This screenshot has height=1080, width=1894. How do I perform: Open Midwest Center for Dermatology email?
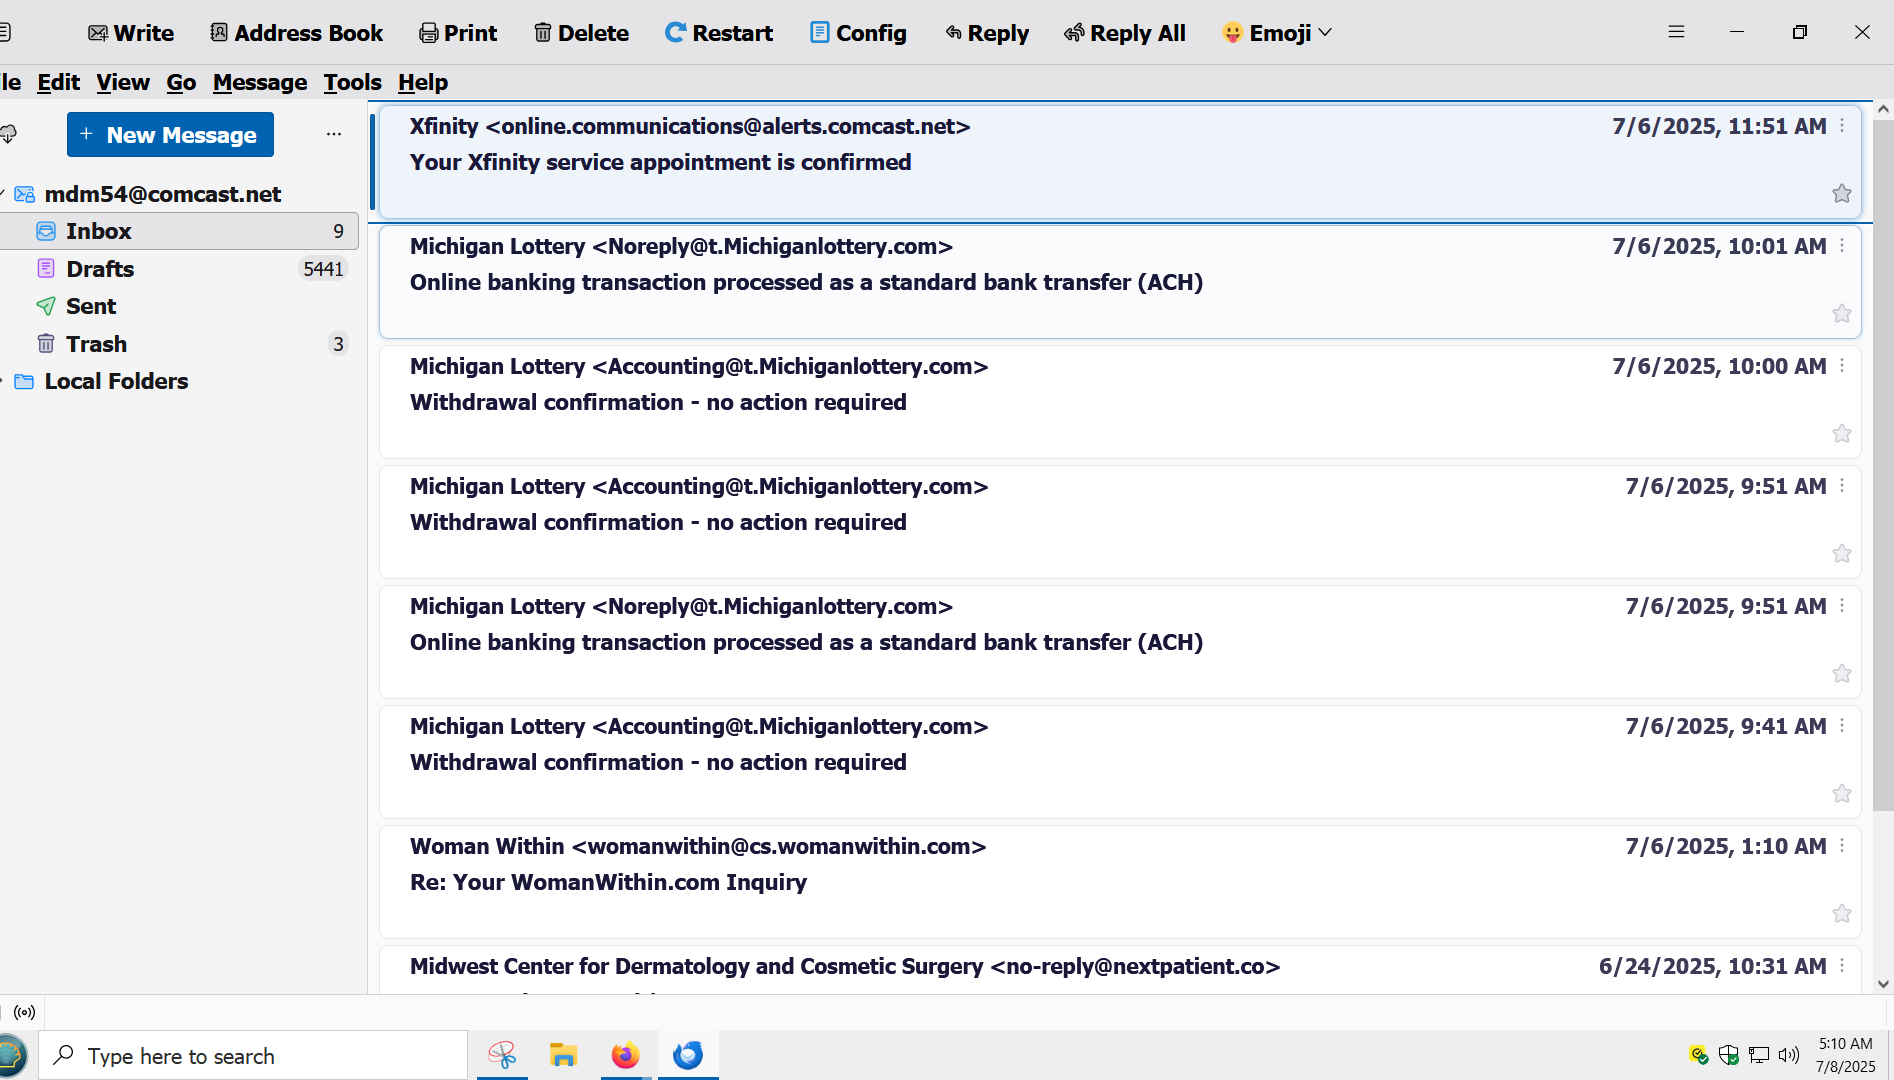tap(1120, 970)
